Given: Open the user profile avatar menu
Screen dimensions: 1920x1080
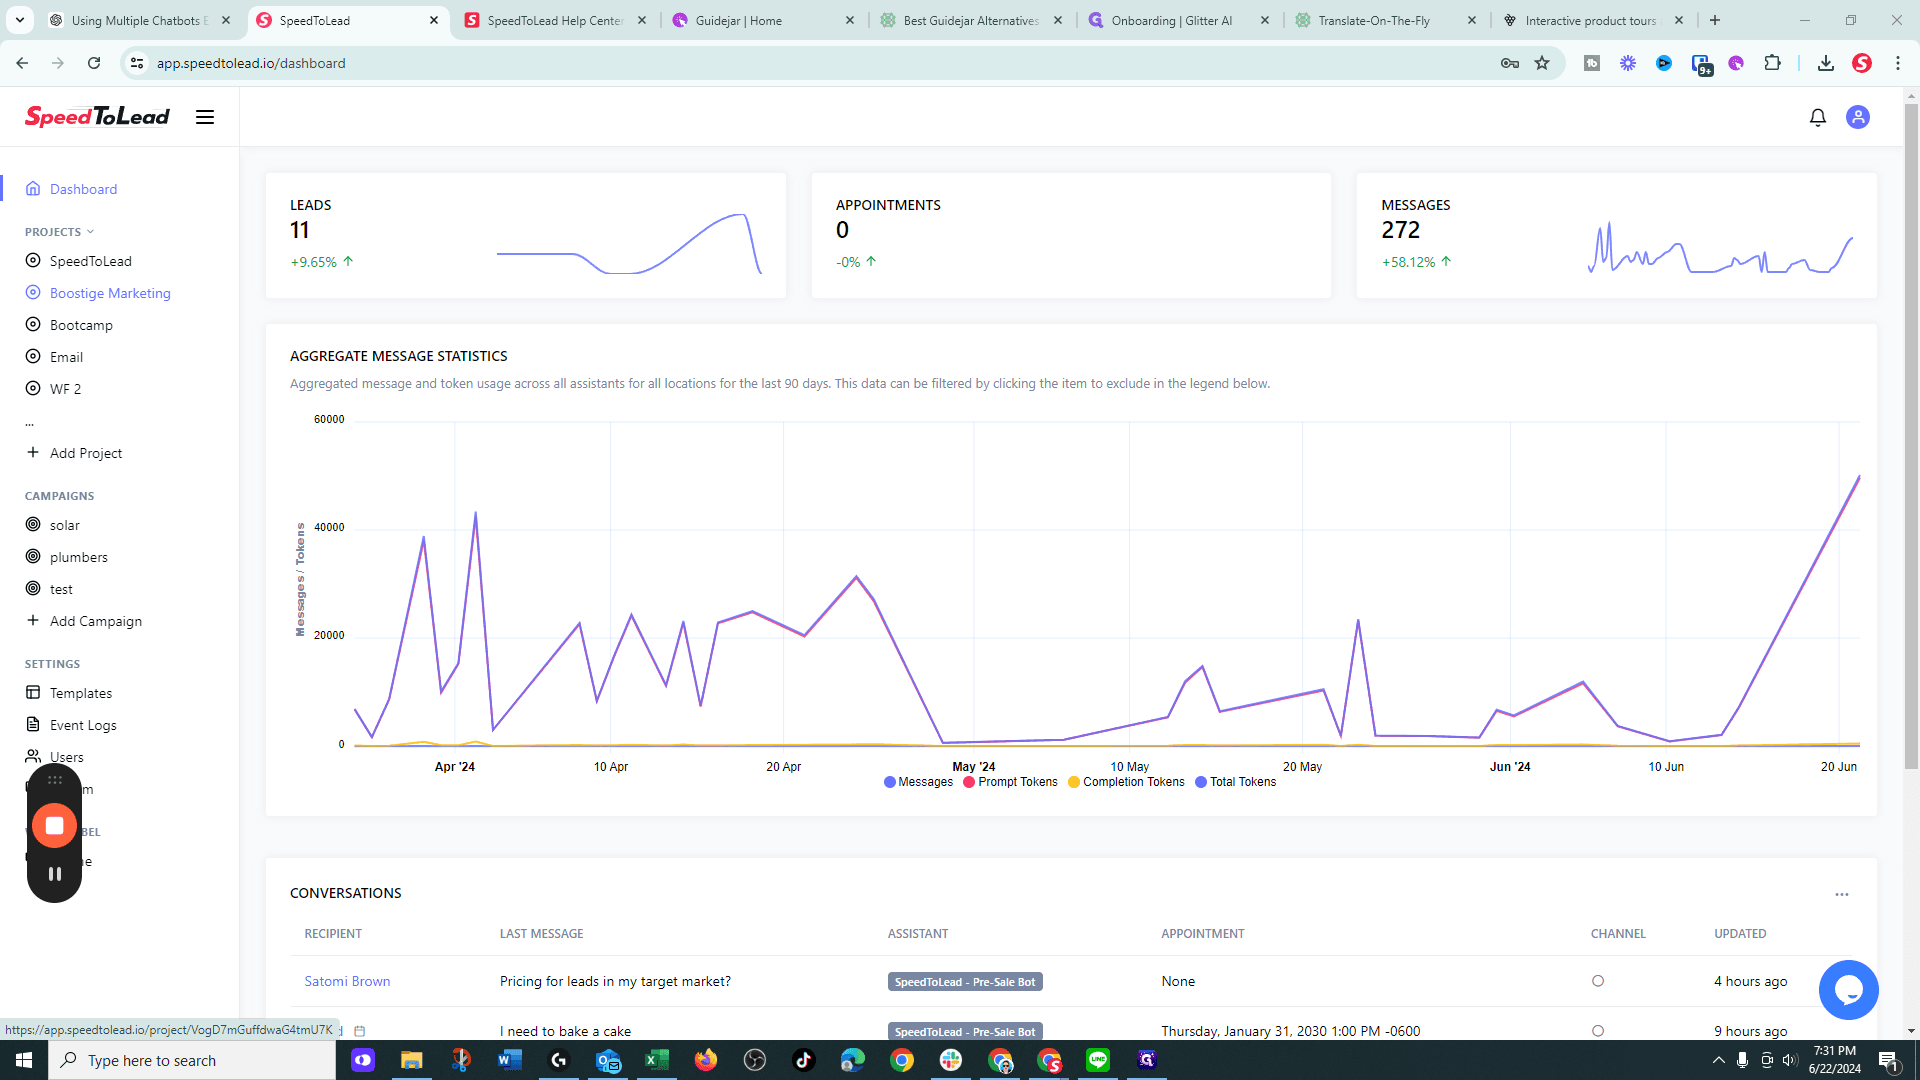Looking at the screenshot, I should (x=1858, y=117).
